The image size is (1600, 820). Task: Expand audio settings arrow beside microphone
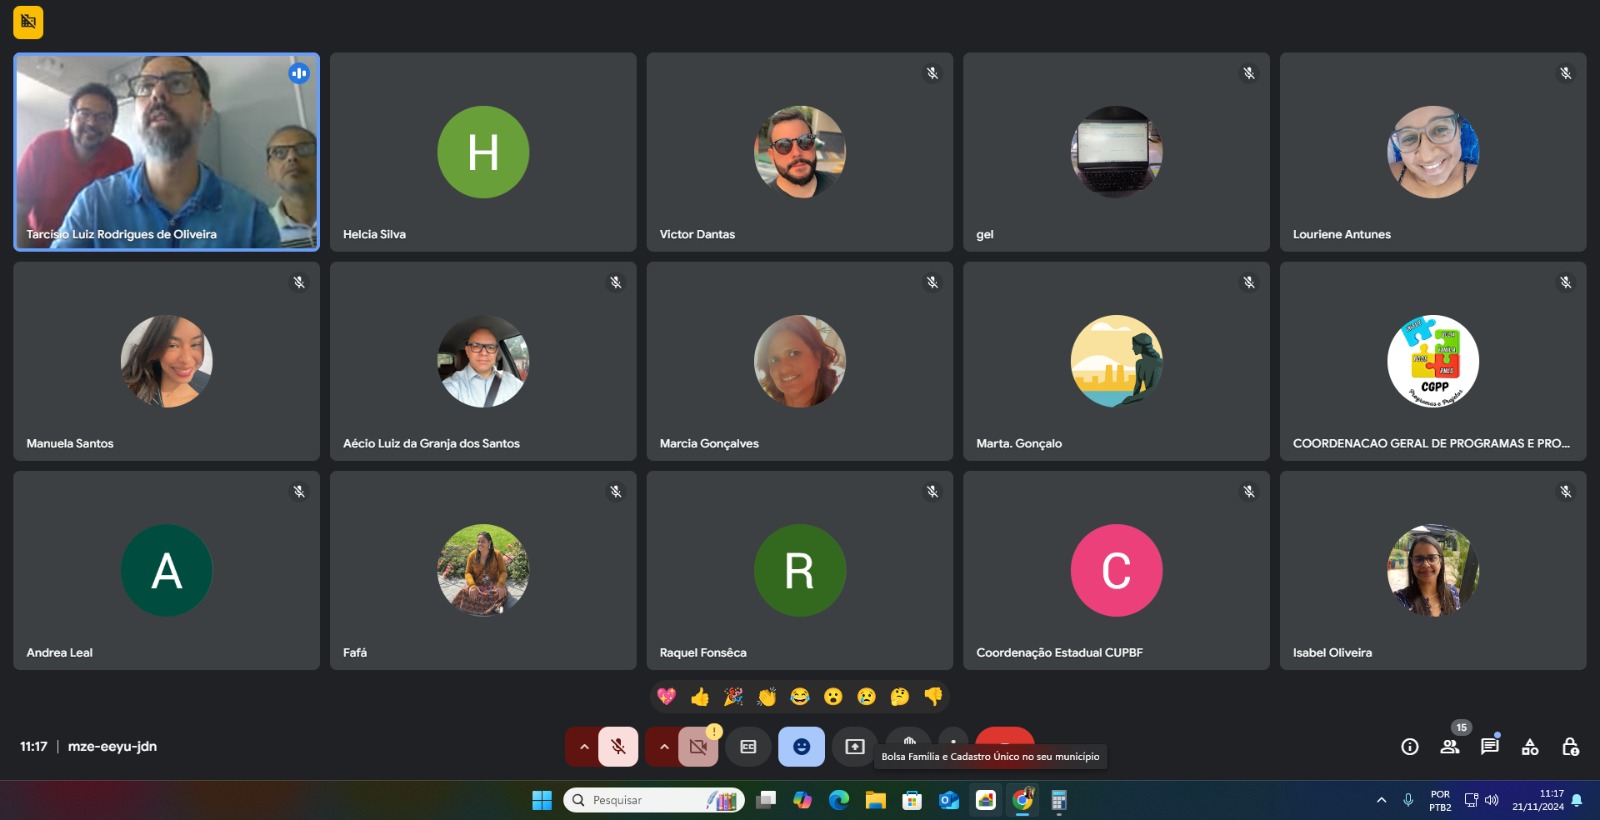pos(584,747)
